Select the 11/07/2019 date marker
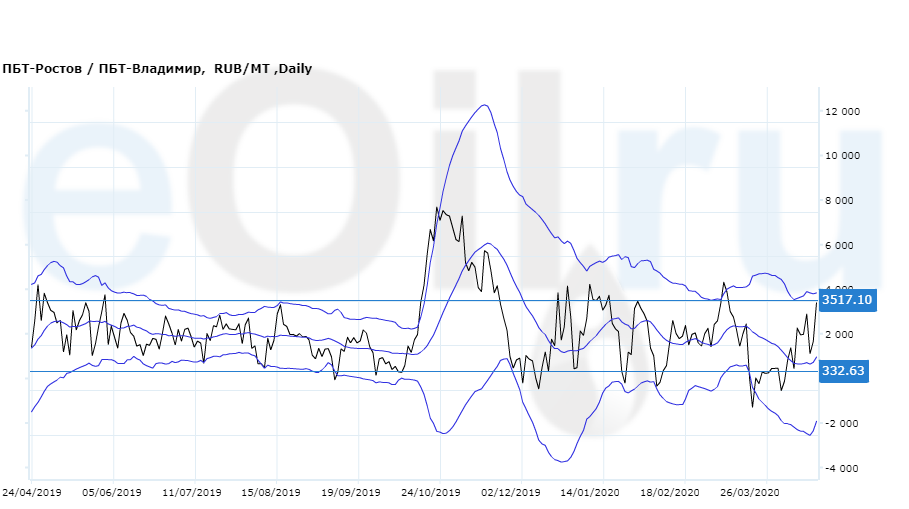 click(192, 493)
